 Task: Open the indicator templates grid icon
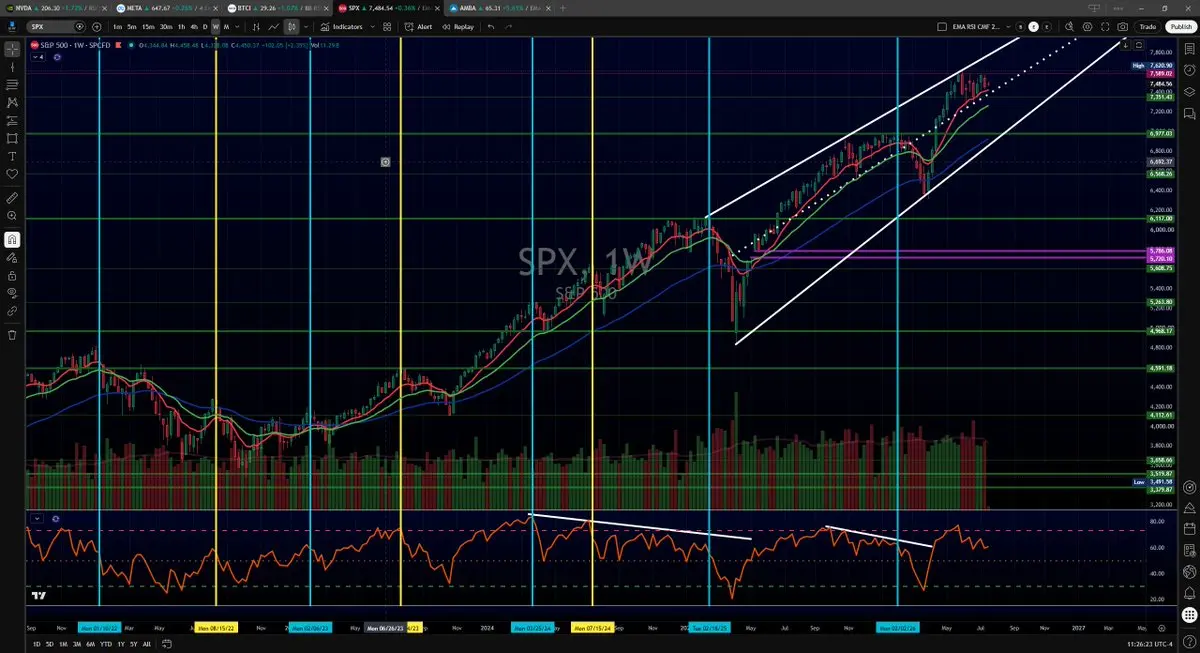click(386, 26)
